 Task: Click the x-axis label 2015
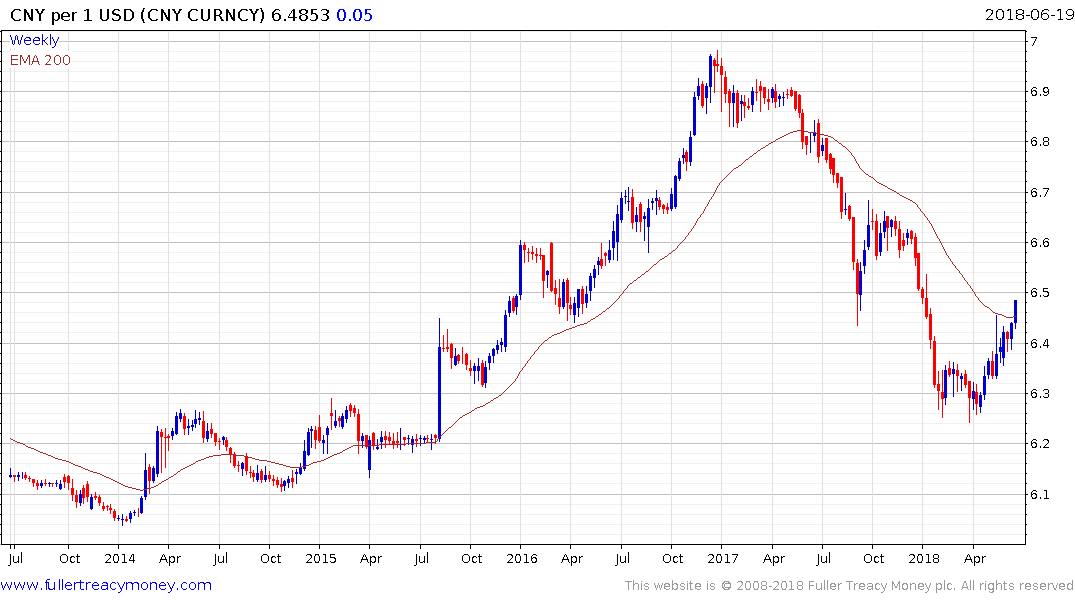click(x=321, y=558)
